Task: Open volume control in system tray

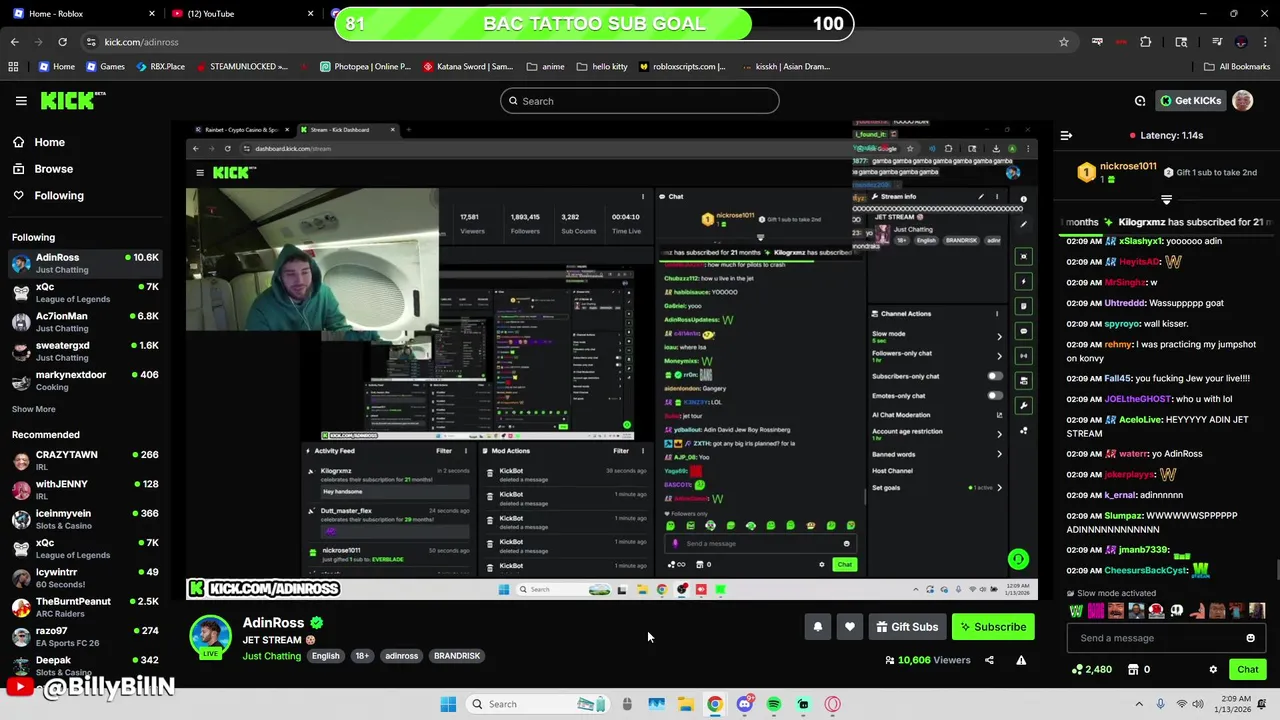Action: pyautogui.click(x=1198, y=704)
